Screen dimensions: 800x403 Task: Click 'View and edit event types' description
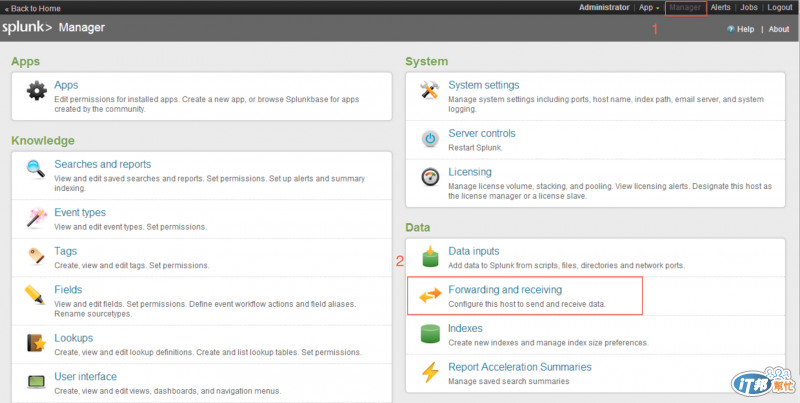coord(131,227)
